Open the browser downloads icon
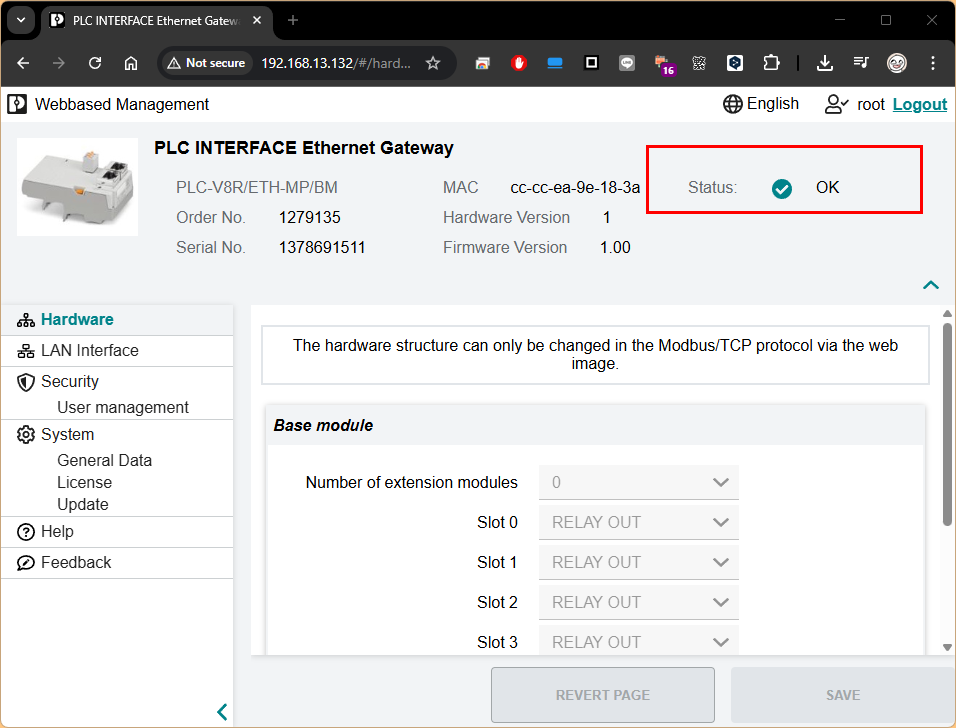The height and width of the screenshot is (728, 956). (x=825, y=63)
